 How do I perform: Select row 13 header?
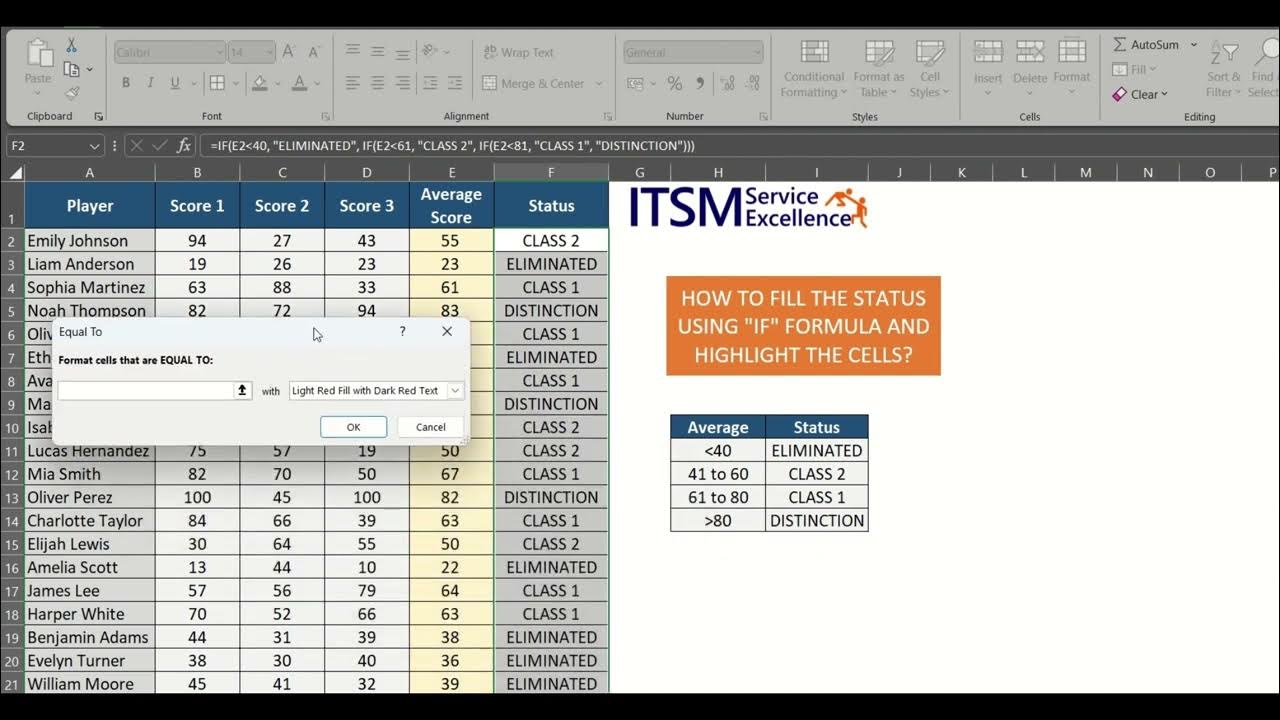click(x=13, y=497)
